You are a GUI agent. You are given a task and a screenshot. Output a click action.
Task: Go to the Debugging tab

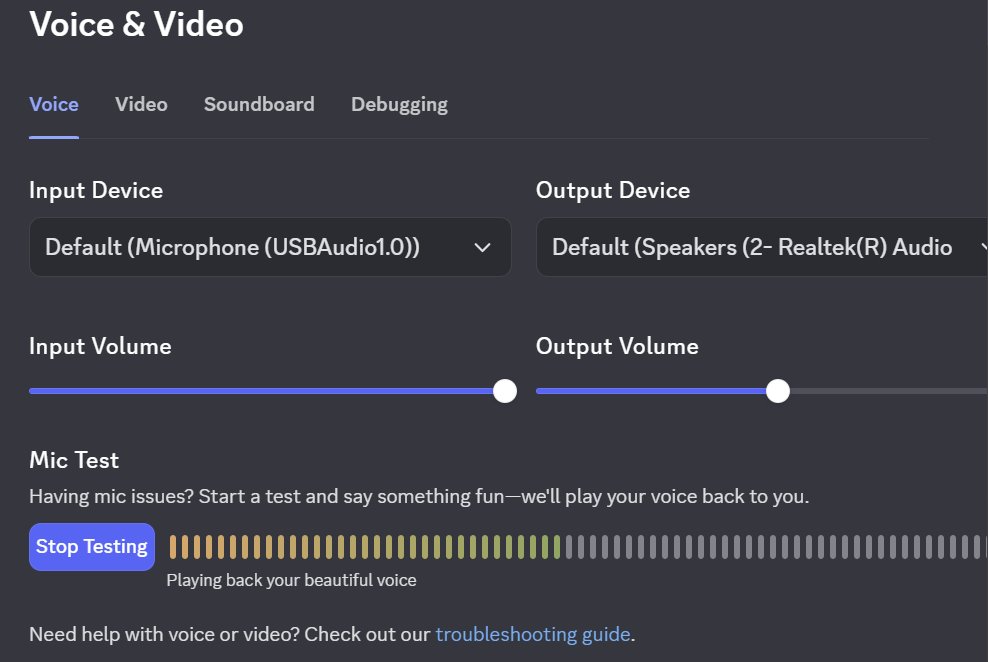[x=399, y=105]
